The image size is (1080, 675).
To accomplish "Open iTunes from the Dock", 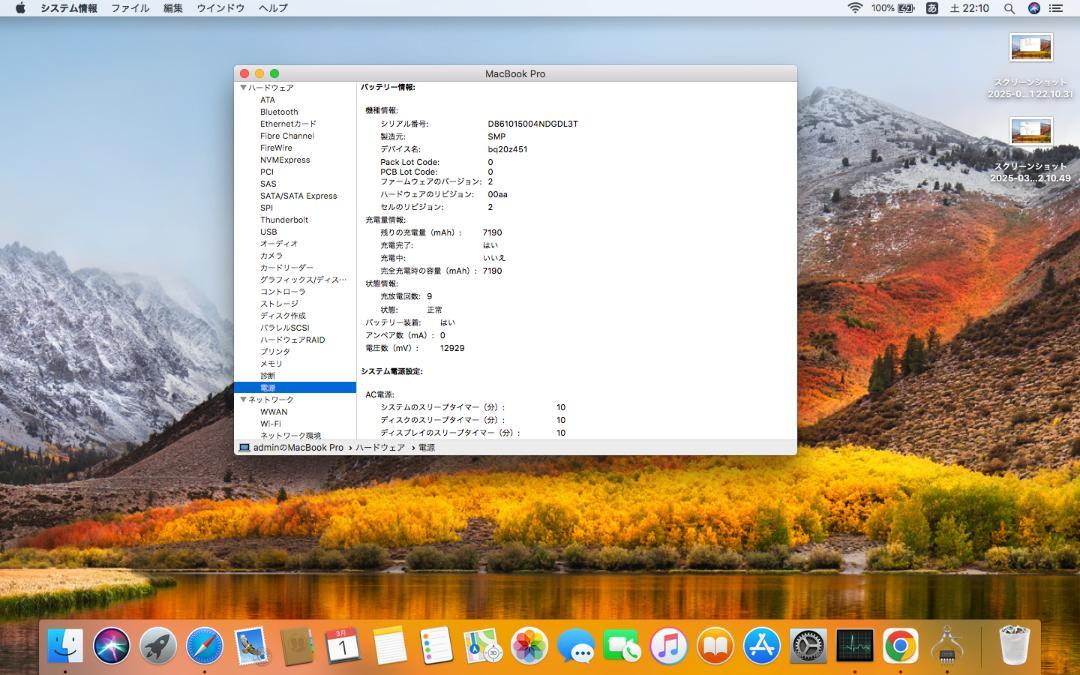I will (668, 646).
